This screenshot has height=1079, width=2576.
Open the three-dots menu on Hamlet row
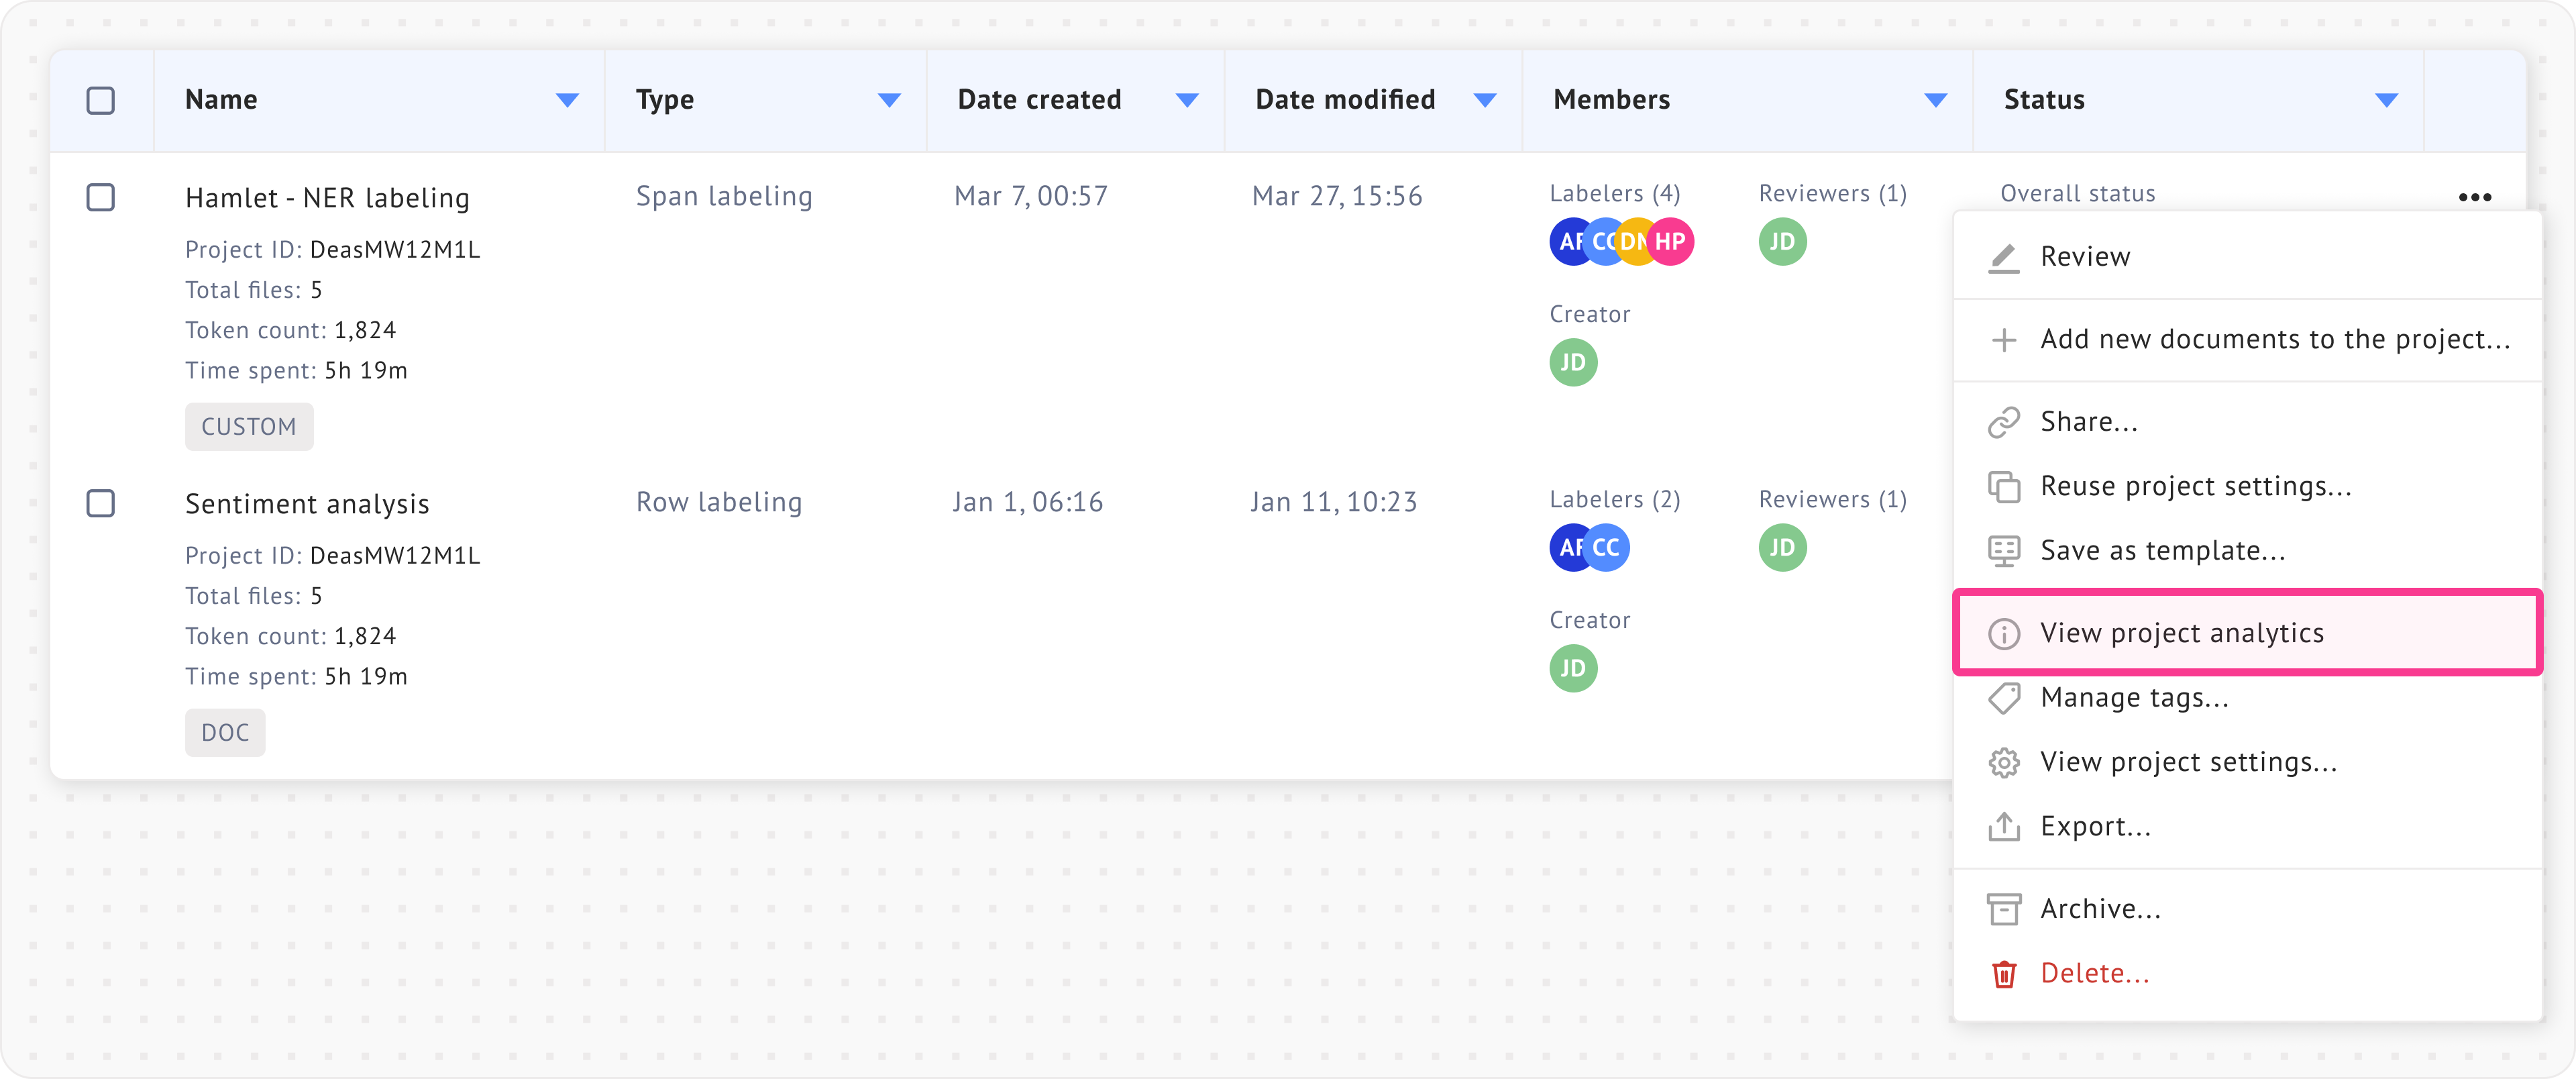[x=2474, y=197]
